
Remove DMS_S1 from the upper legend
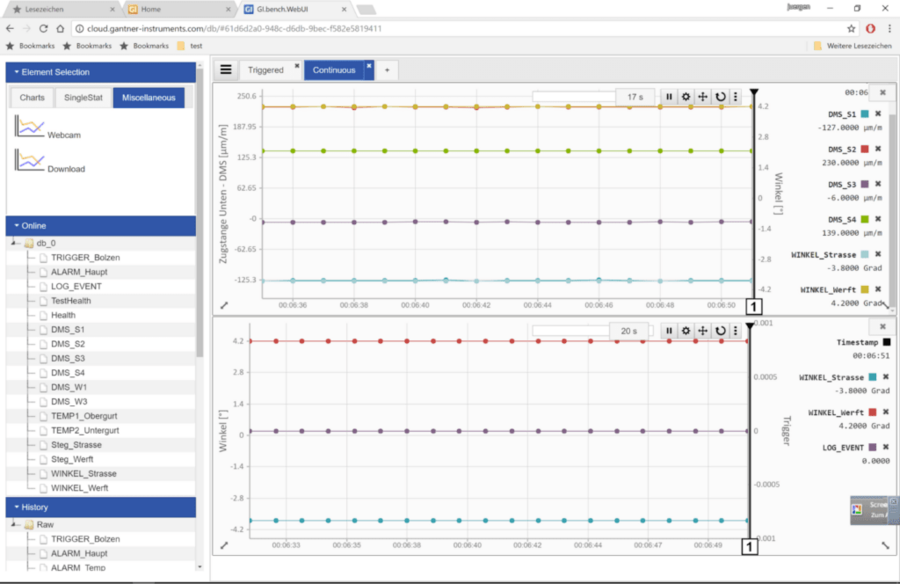tap(878, 114)
